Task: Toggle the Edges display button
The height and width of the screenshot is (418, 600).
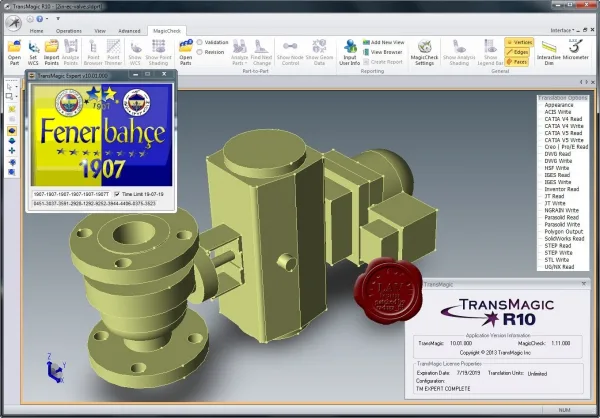Action: click(517, 52)
